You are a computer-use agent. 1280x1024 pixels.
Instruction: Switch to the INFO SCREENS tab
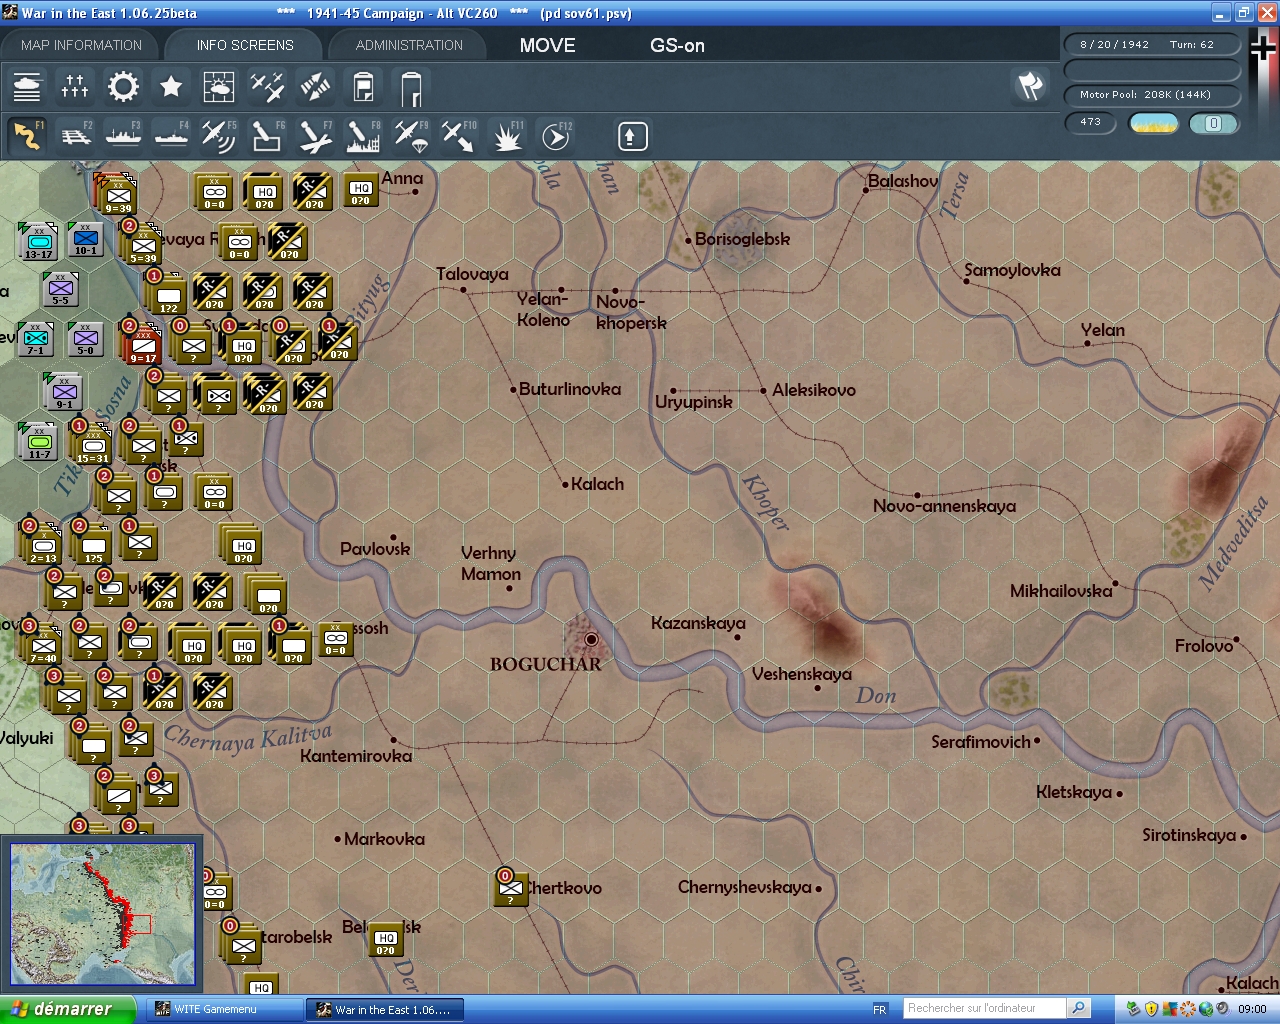tap(244, 45)
